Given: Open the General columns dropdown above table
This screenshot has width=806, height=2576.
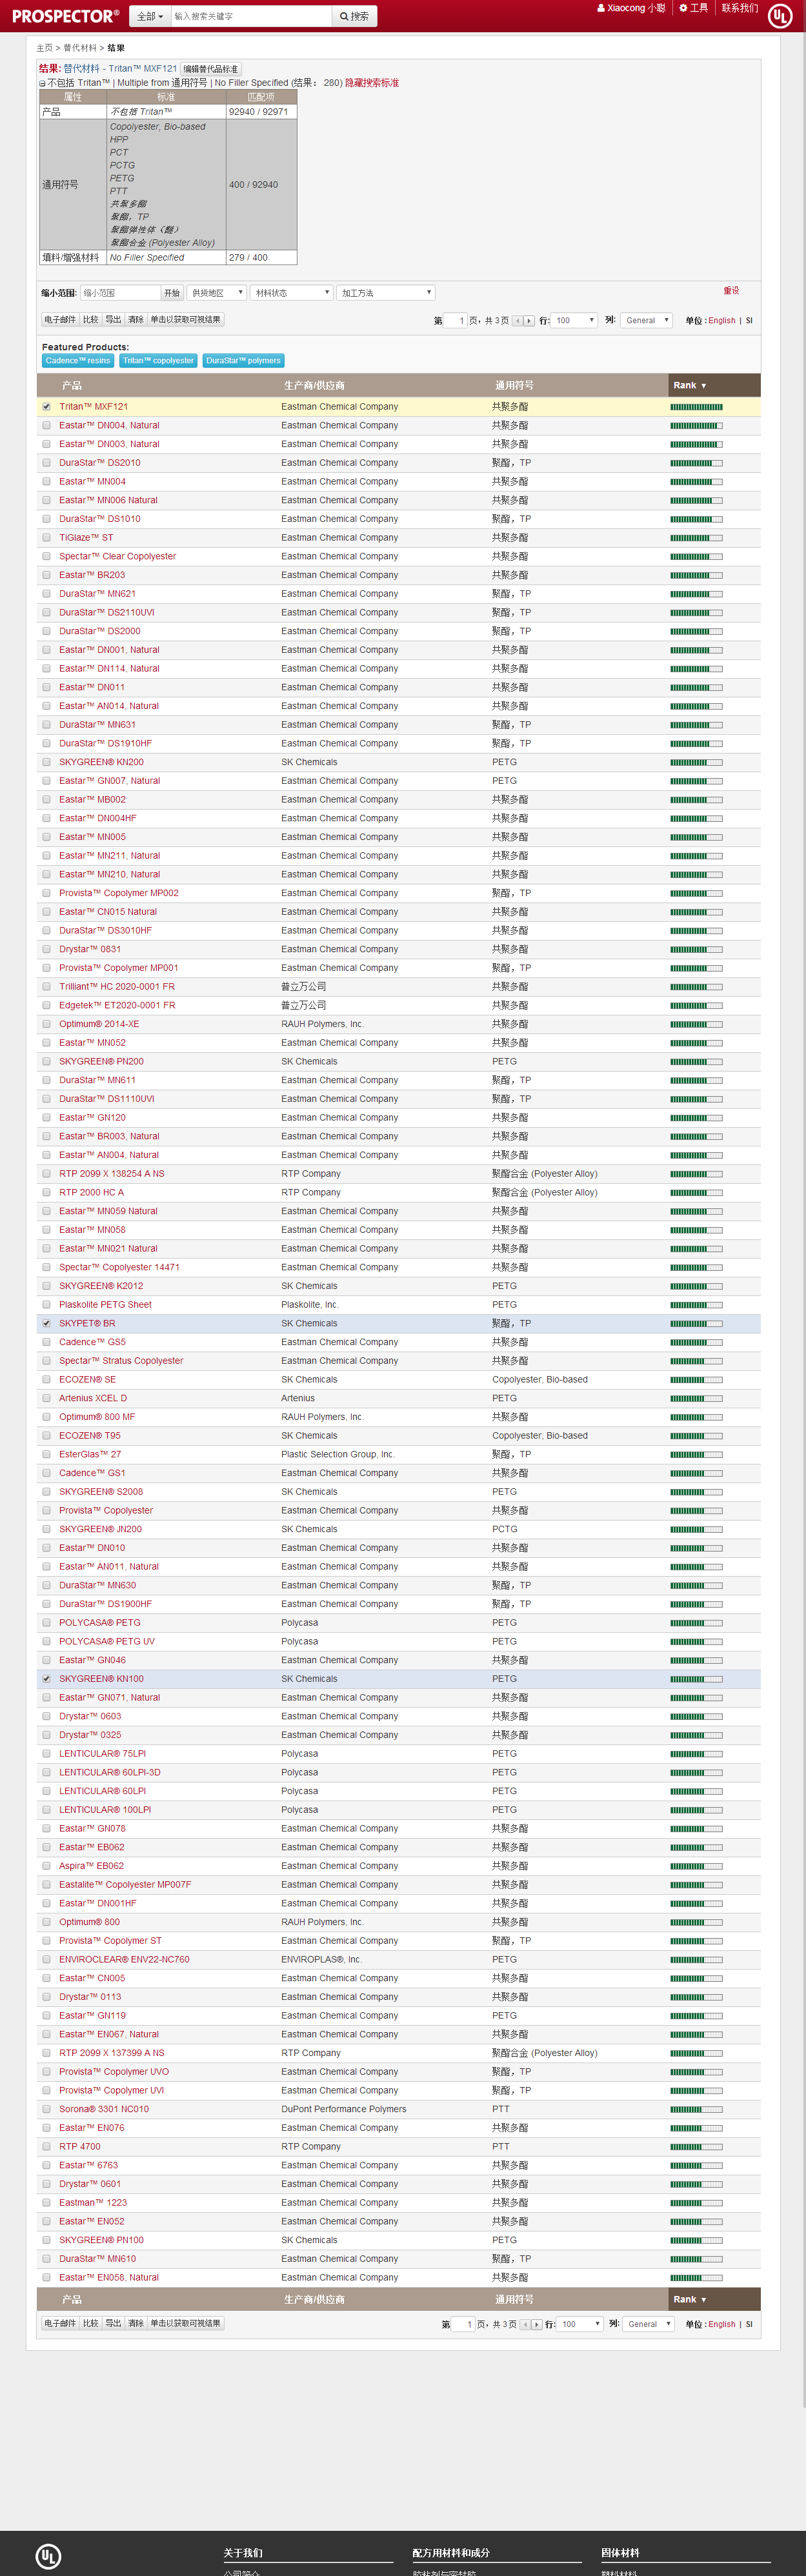Looking at the screenshot, I should click(x=646, y=321).
